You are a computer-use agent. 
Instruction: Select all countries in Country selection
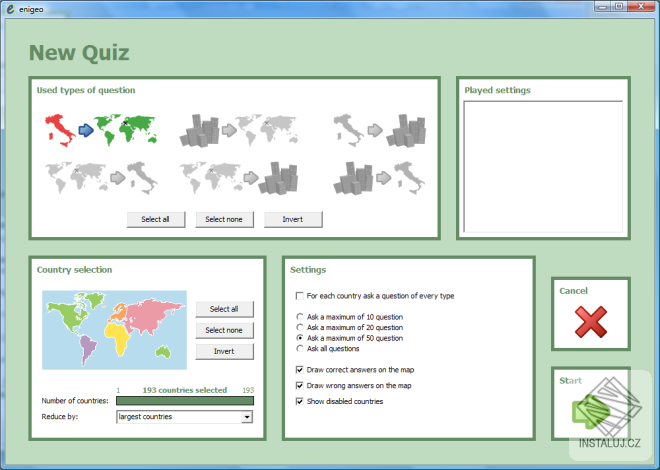(224, 309)
